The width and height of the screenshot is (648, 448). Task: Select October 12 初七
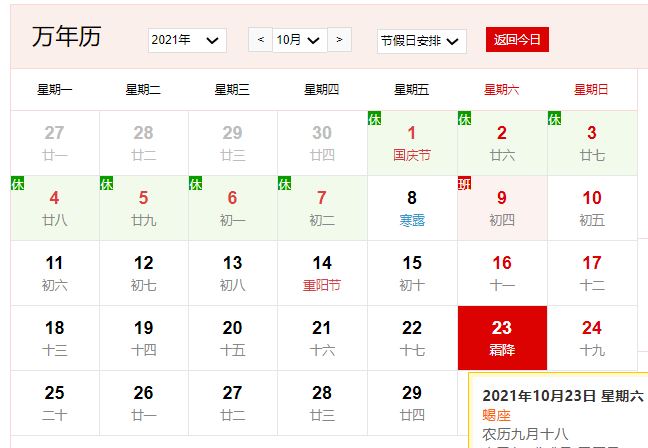(x=144, y=273)
